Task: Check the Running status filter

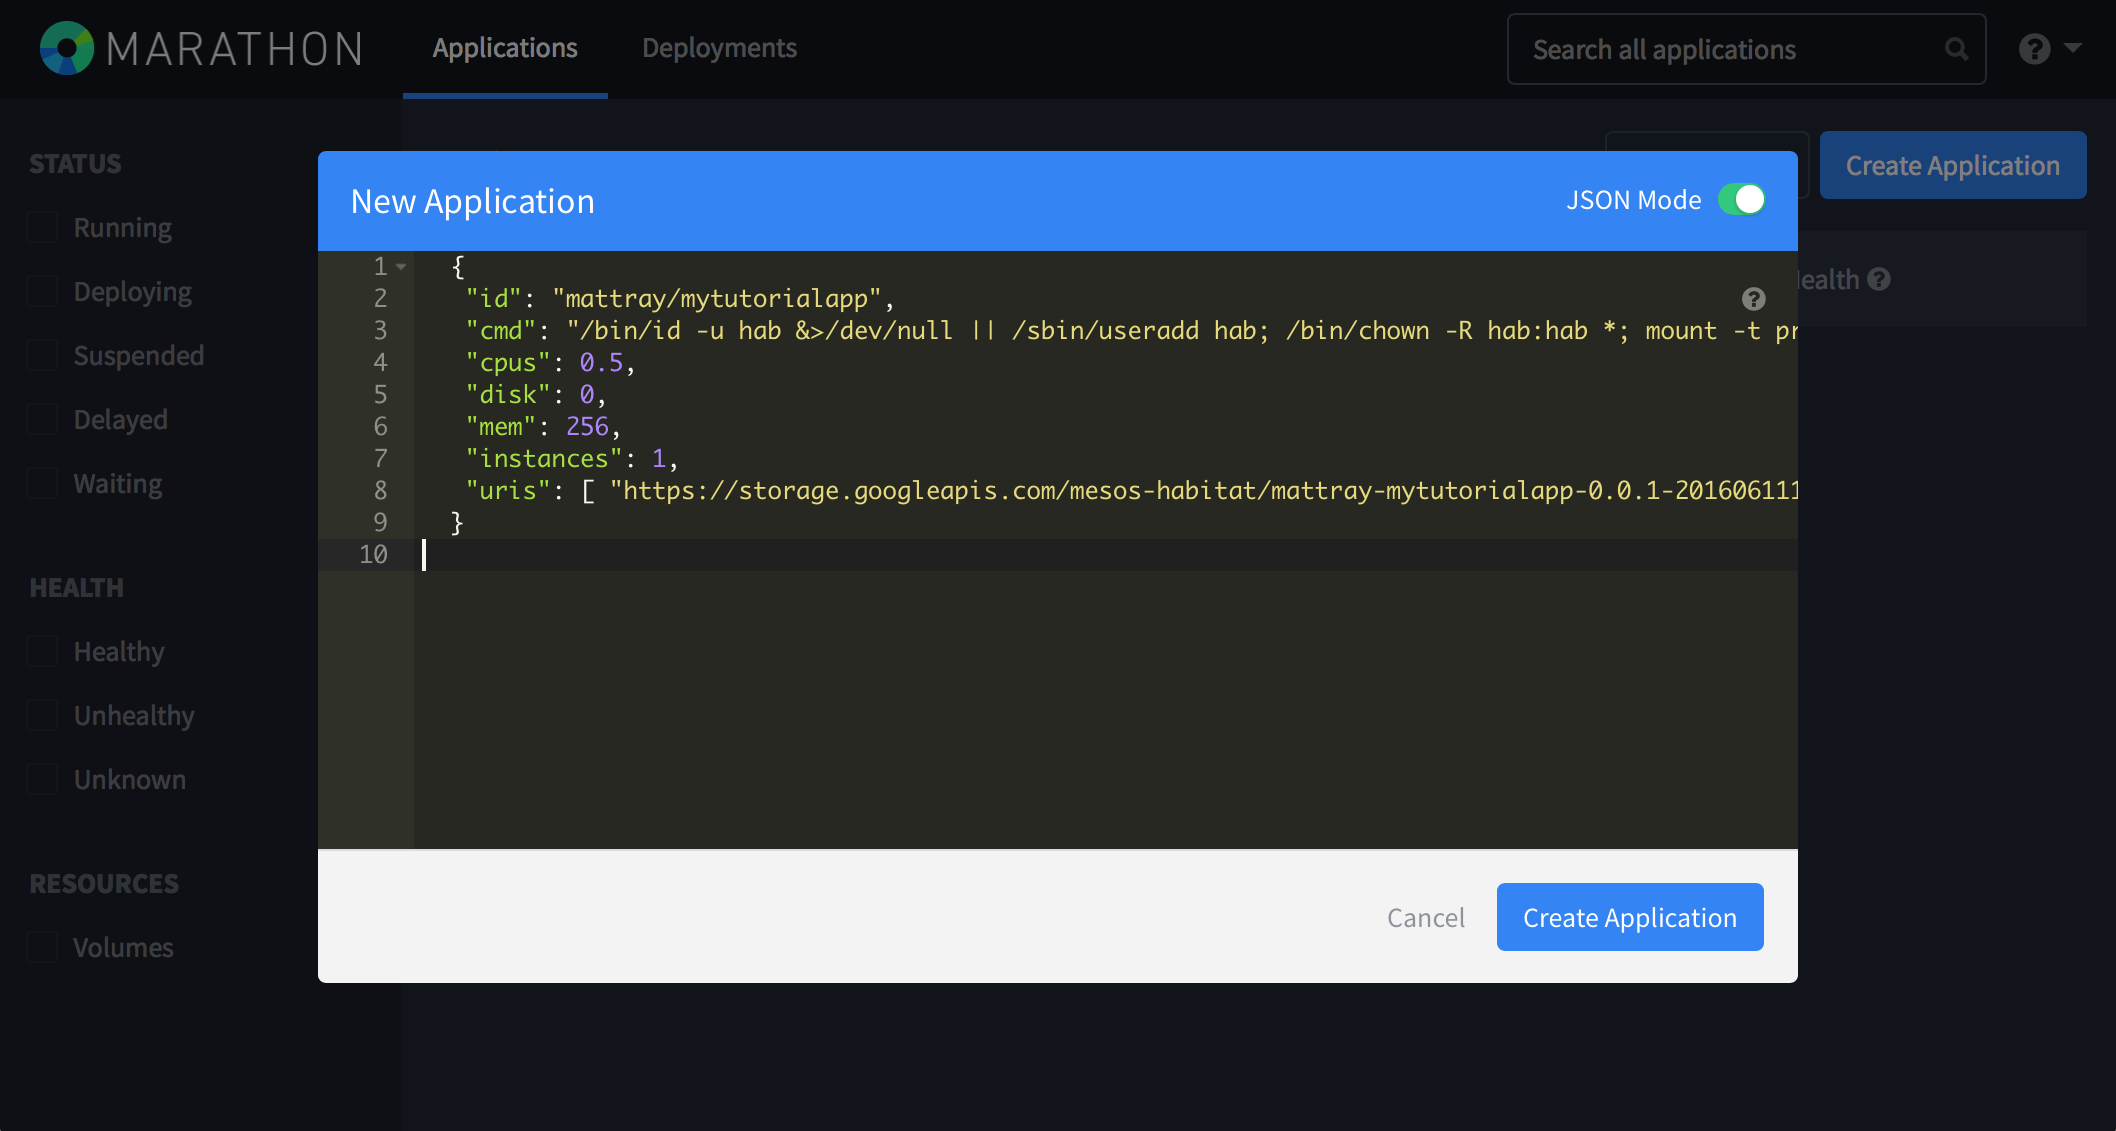Action: 41,227
